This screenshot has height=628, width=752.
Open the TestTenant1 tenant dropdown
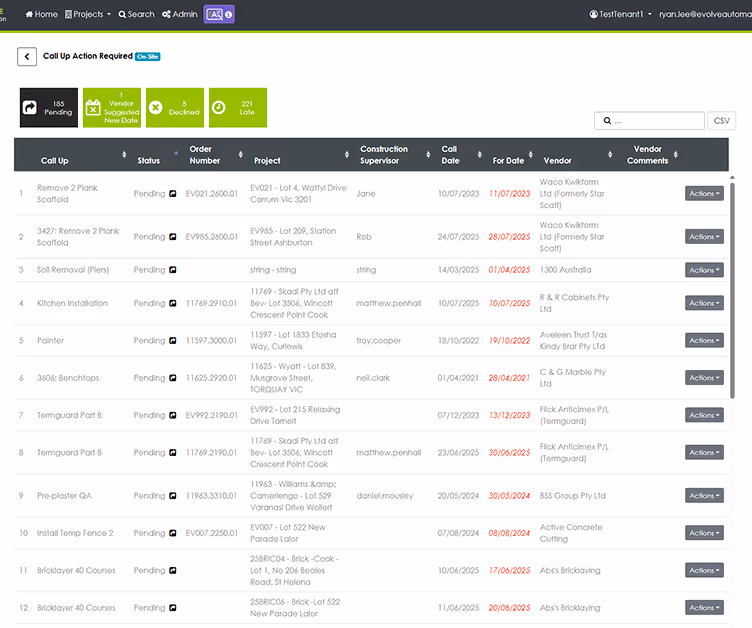[x=621, y=14]
